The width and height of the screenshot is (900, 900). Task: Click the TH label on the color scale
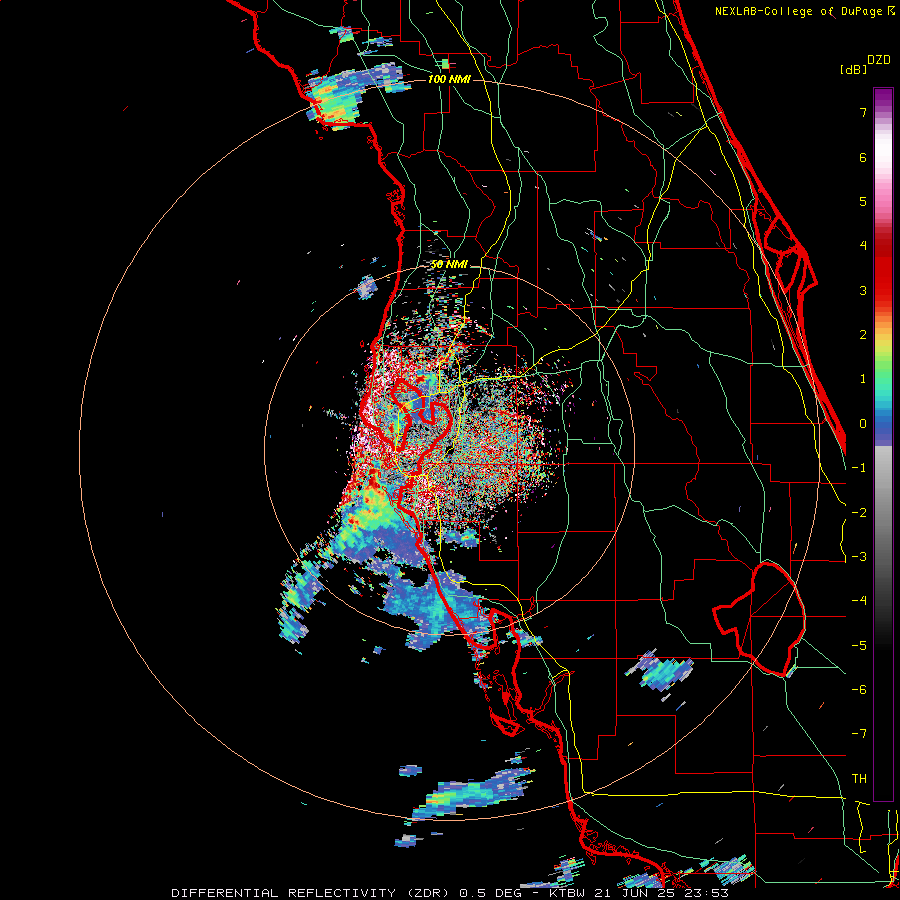click(859, 778)
